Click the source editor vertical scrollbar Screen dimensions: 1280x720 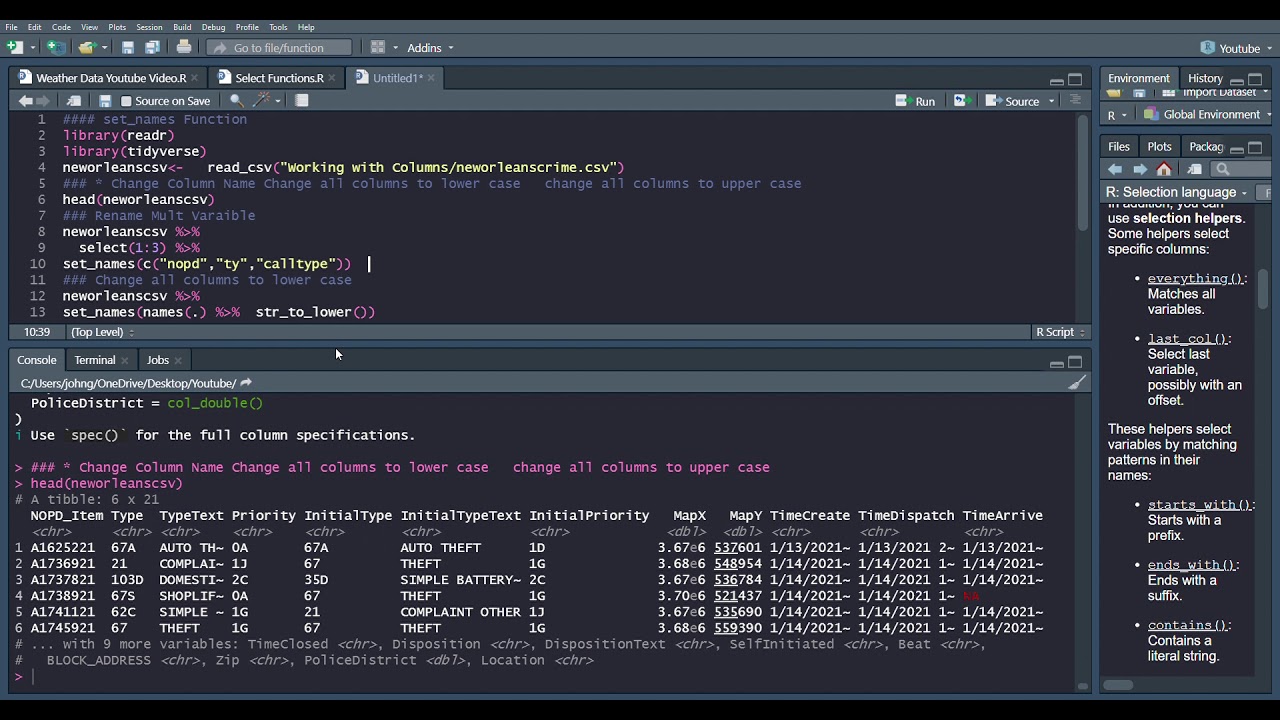(1083, 175)
